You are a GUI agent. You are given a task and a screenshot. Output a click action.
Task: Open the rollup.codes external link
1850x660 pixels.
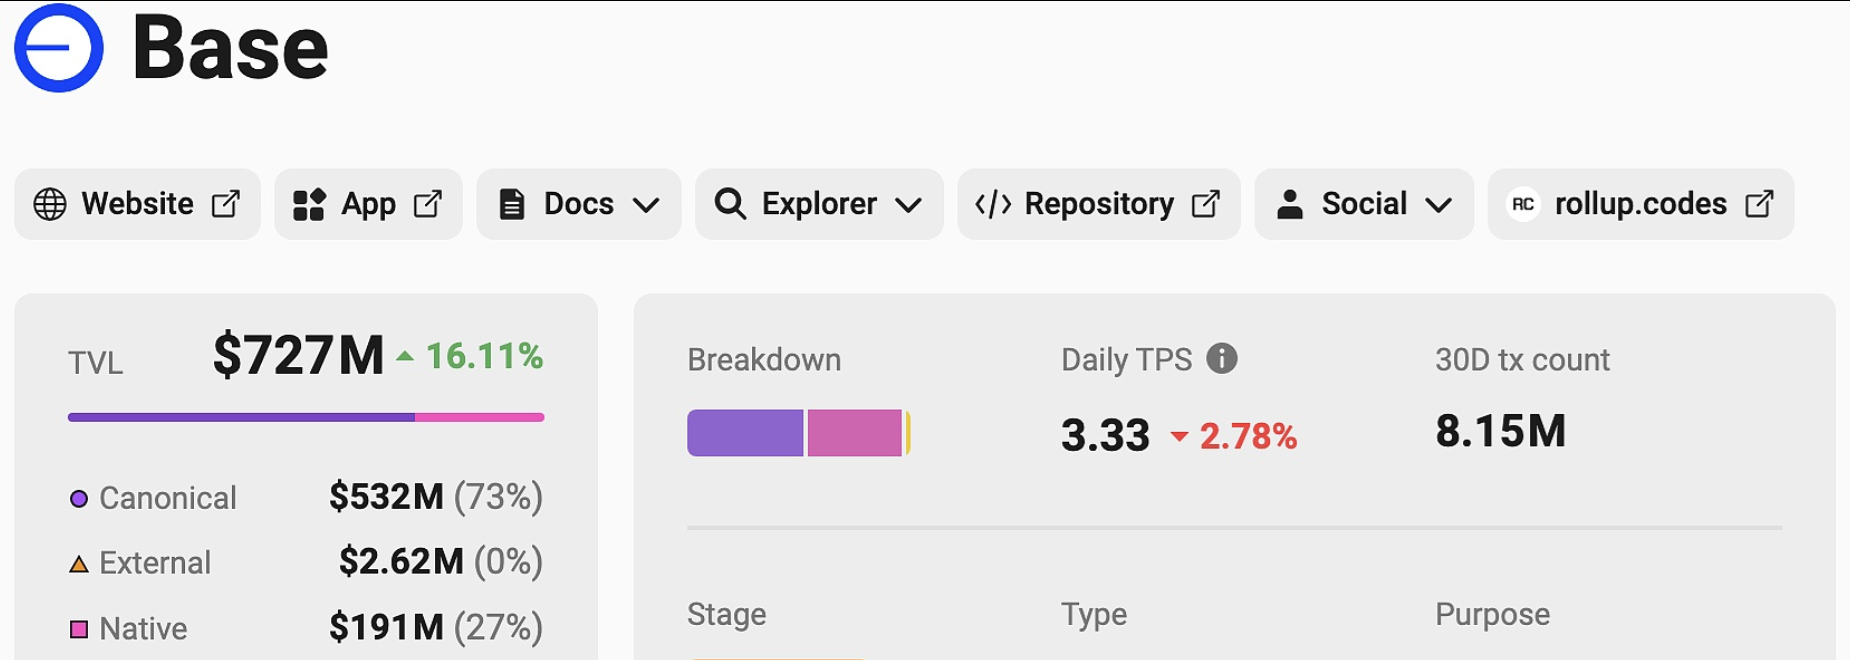(x=1641, y=204)
